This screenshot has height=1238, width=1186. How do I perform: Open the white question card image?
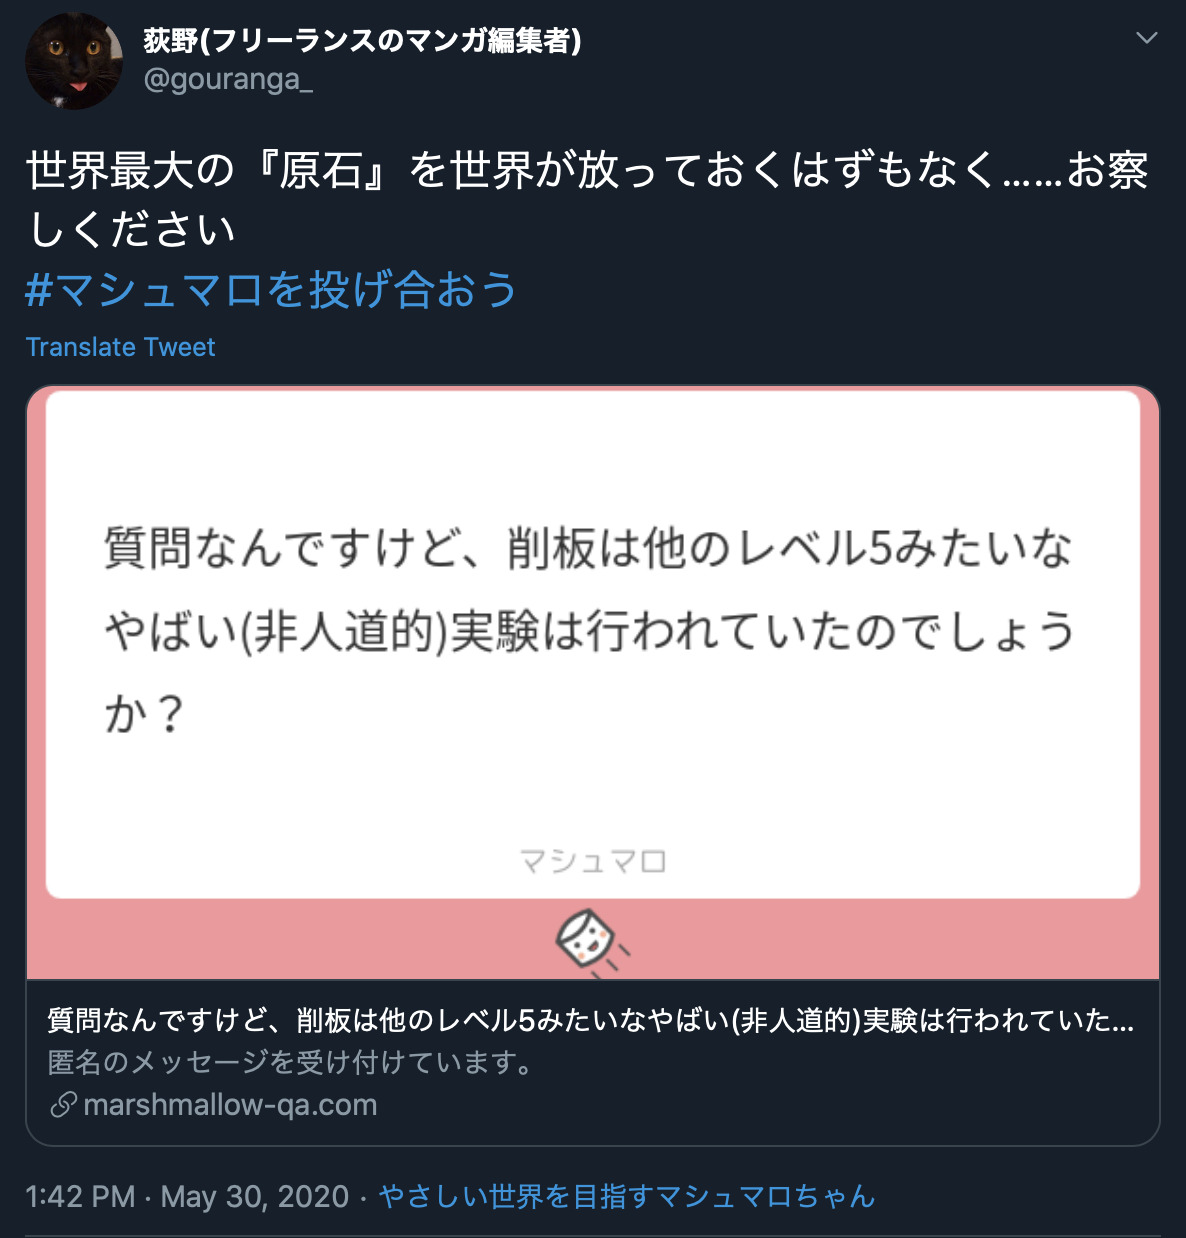[593, 644]
